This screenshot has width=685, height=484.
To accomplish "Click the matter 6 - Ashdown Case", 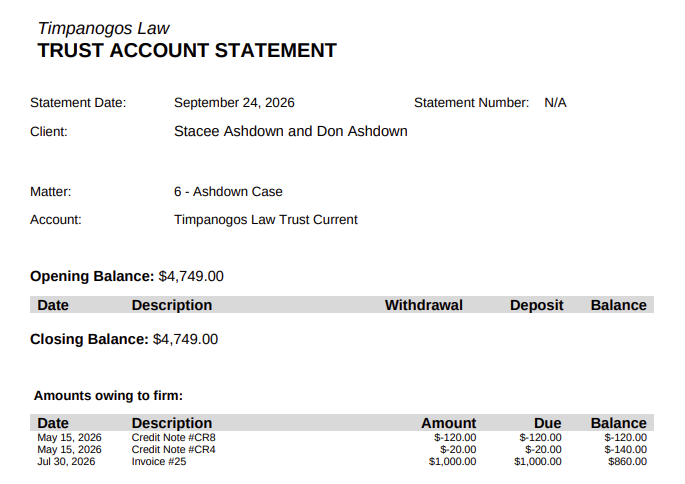I will coord(228,192).
